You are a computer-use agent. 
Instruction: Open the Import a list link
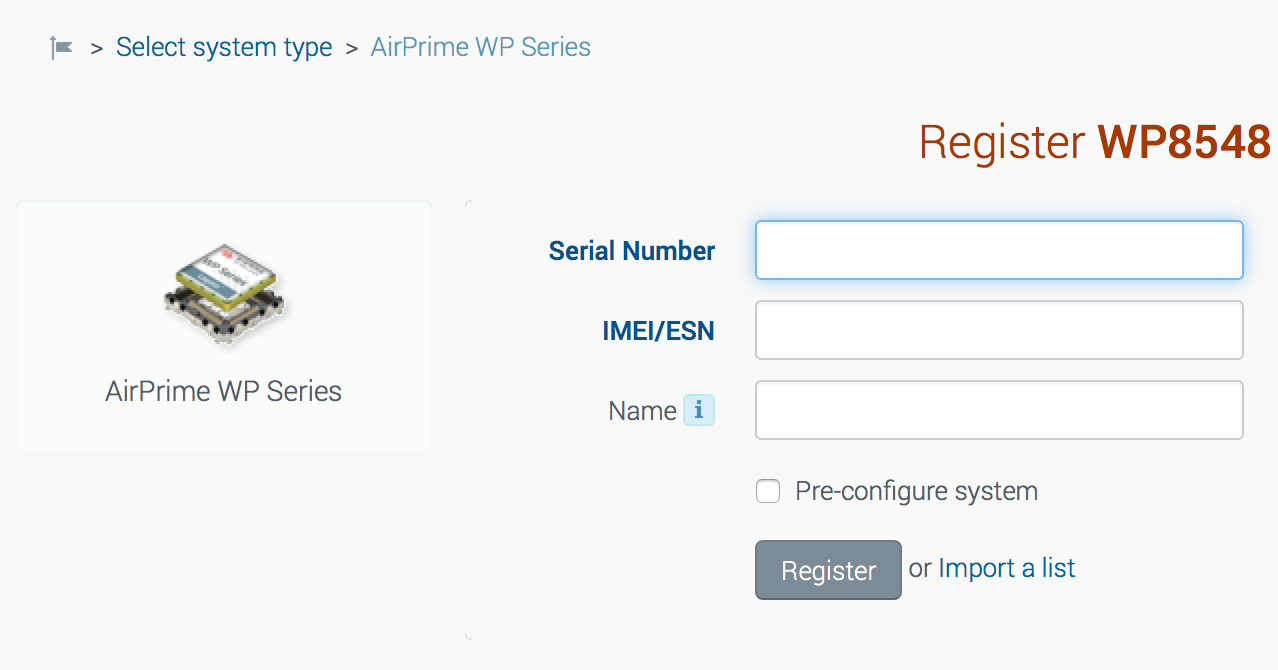[1007, 568]
